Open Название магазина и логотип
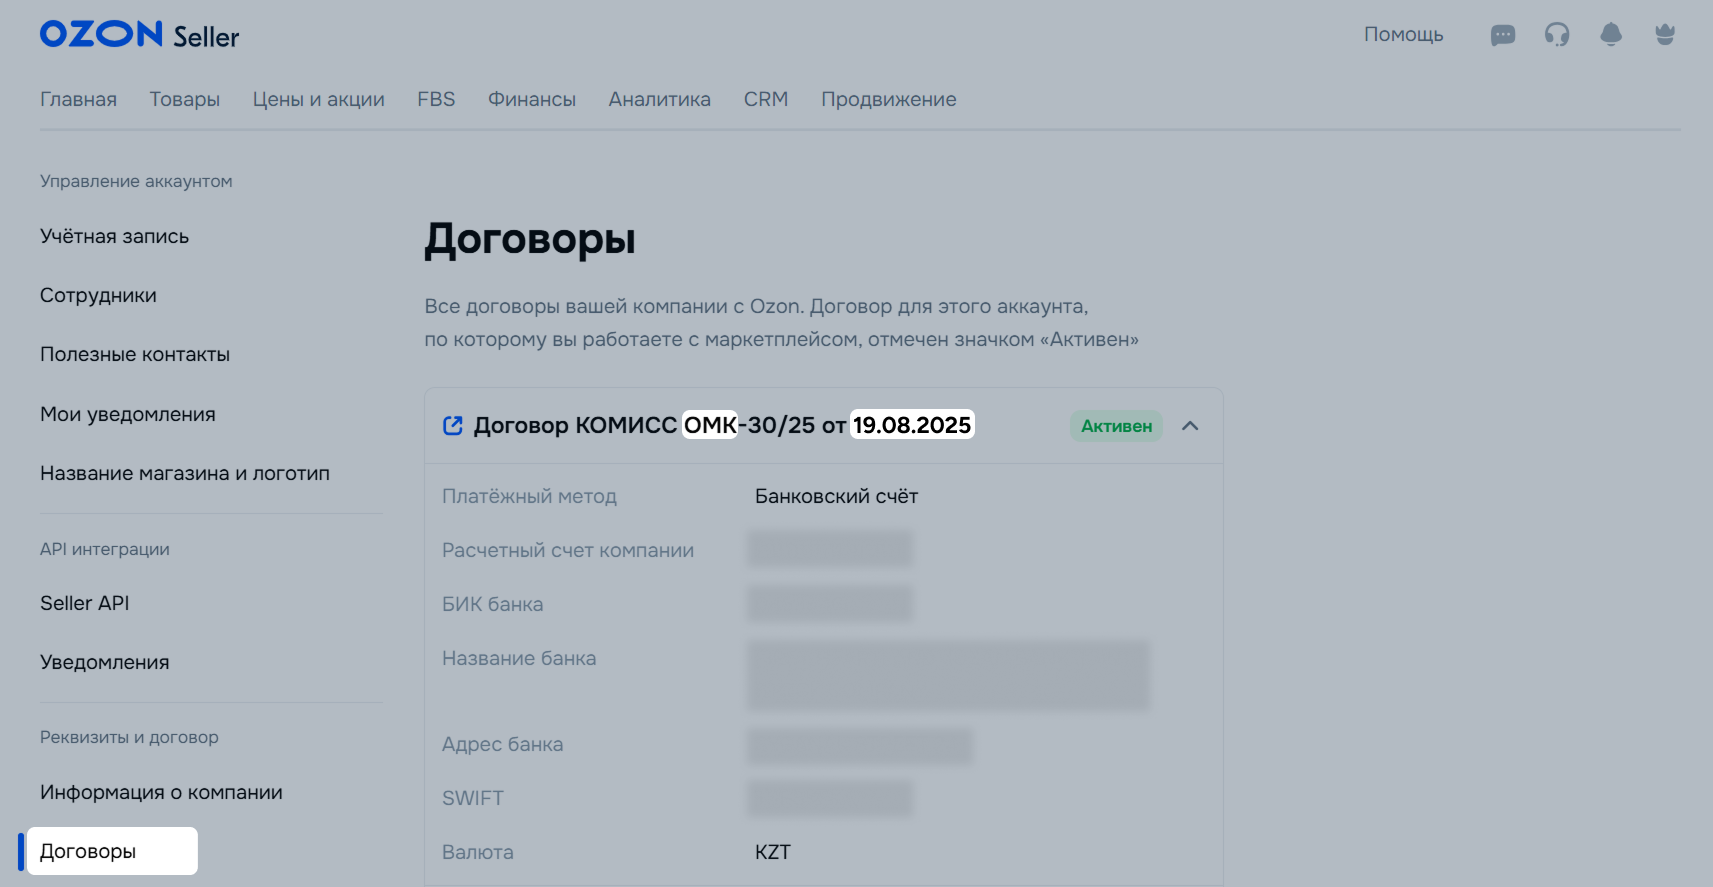This screenshot has width=1713, height=887. tap(185, 474)
